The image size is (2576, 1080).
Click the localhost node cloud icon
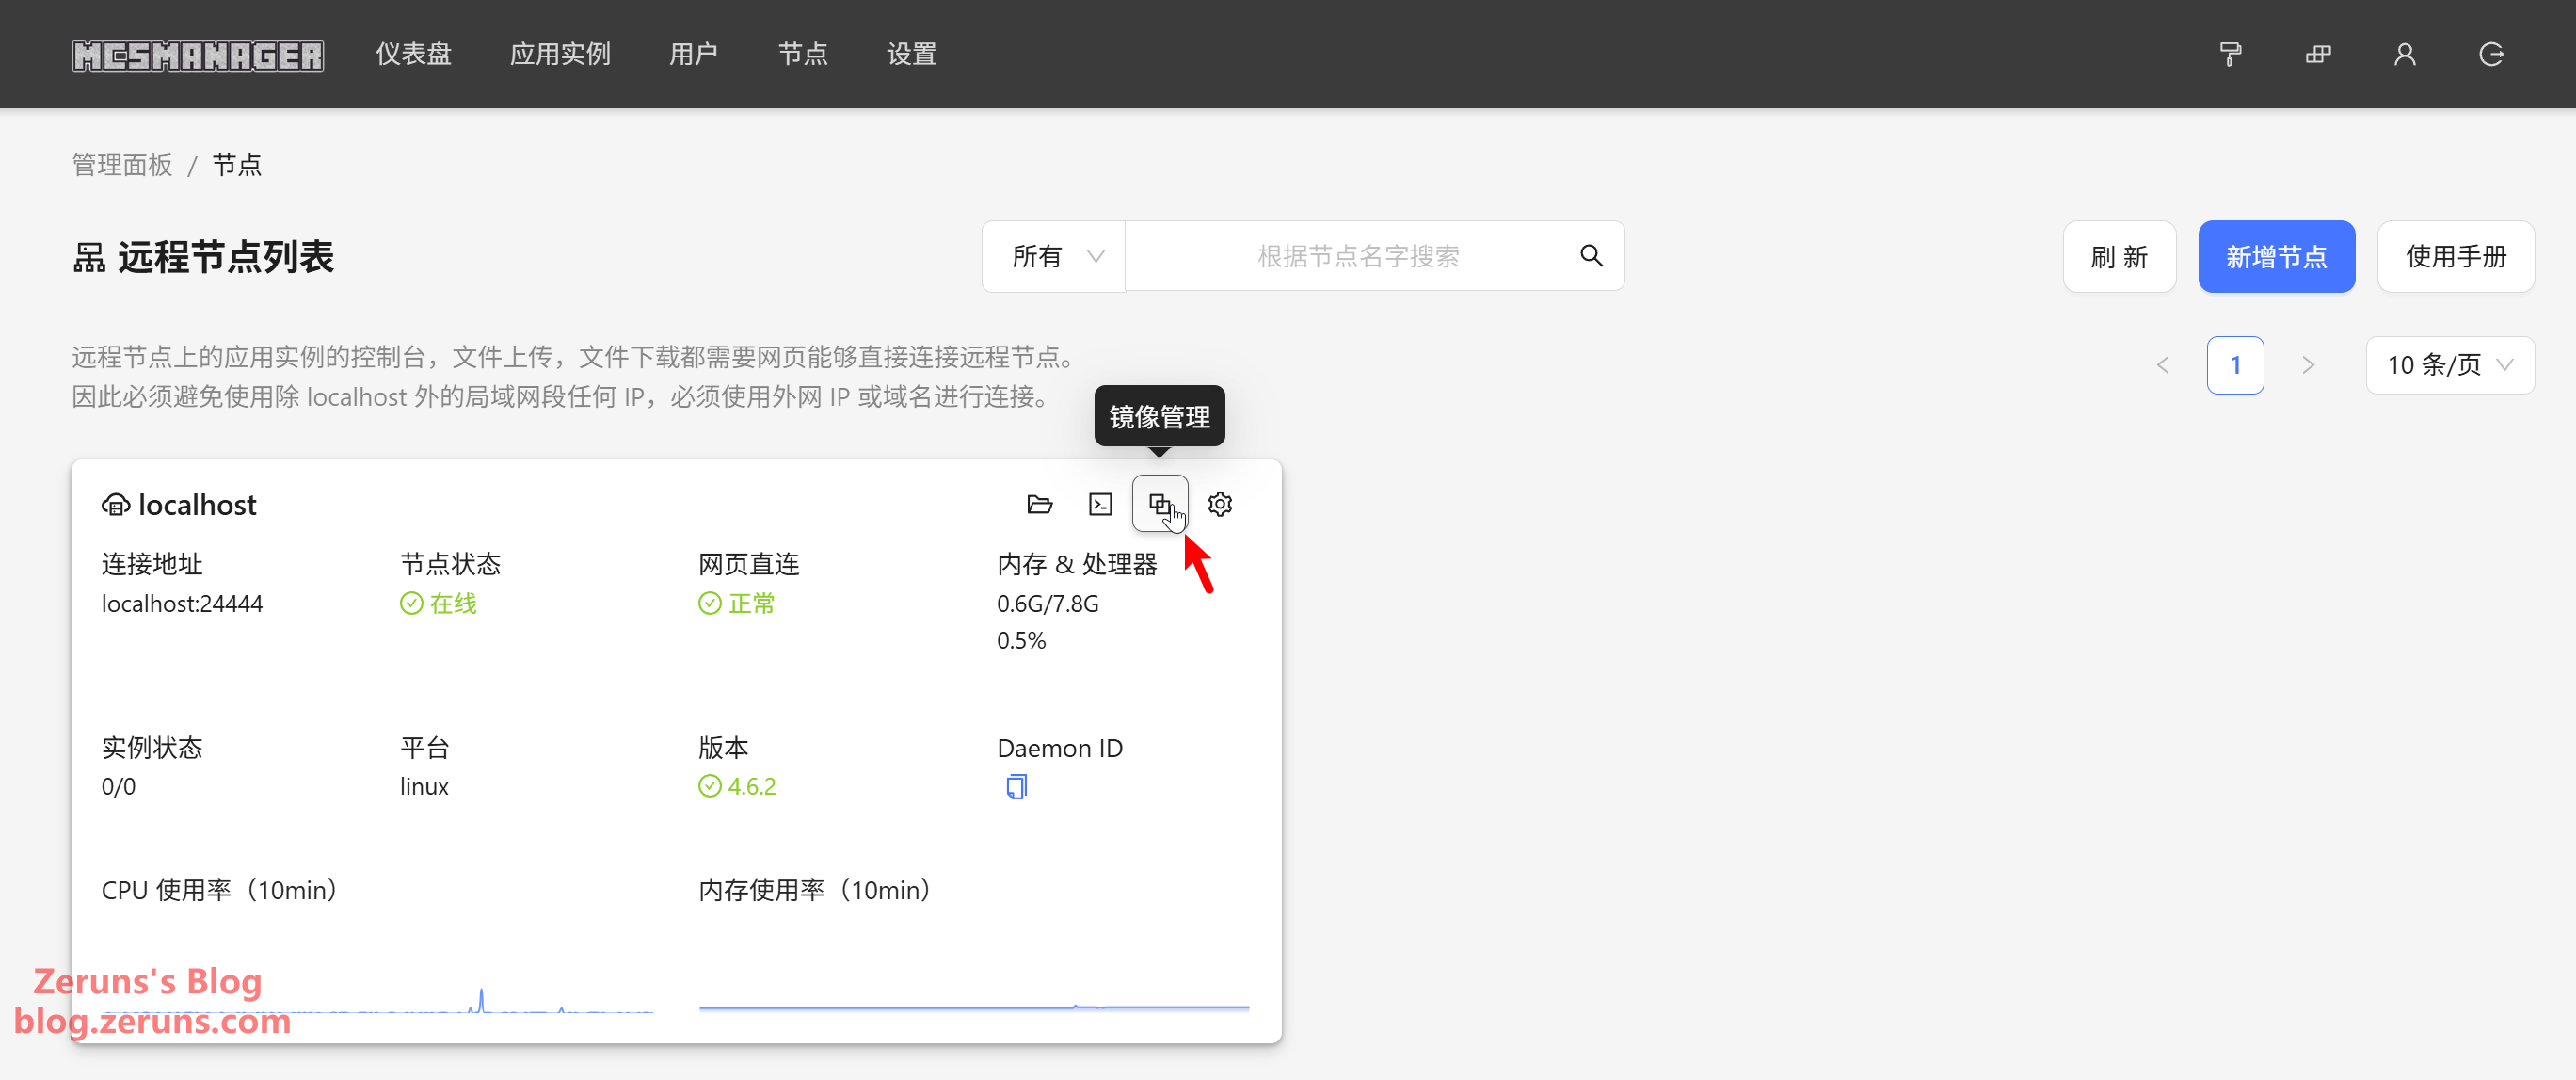[116, 505]
